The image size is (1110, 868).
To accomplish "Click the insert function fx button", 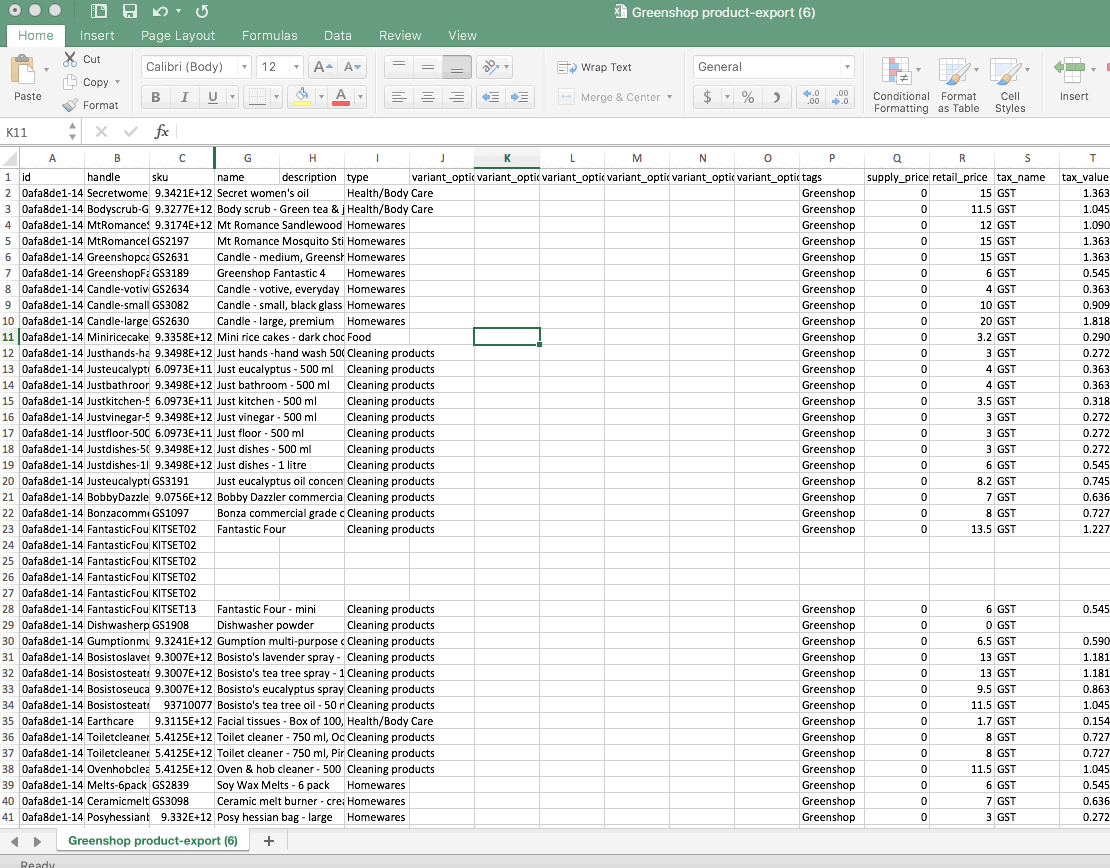I will 161,132.
